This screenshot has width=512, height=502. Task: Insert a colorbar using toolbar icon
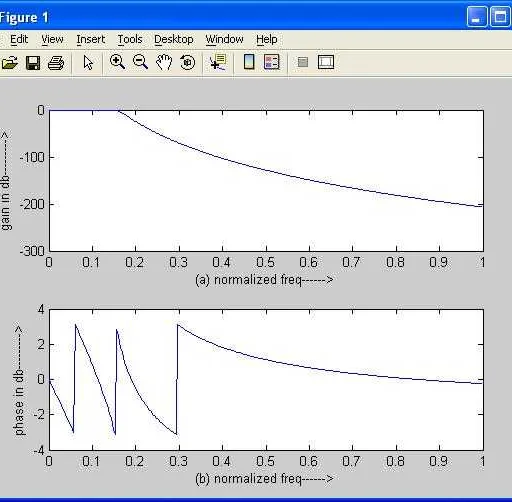tap(249, 62)
